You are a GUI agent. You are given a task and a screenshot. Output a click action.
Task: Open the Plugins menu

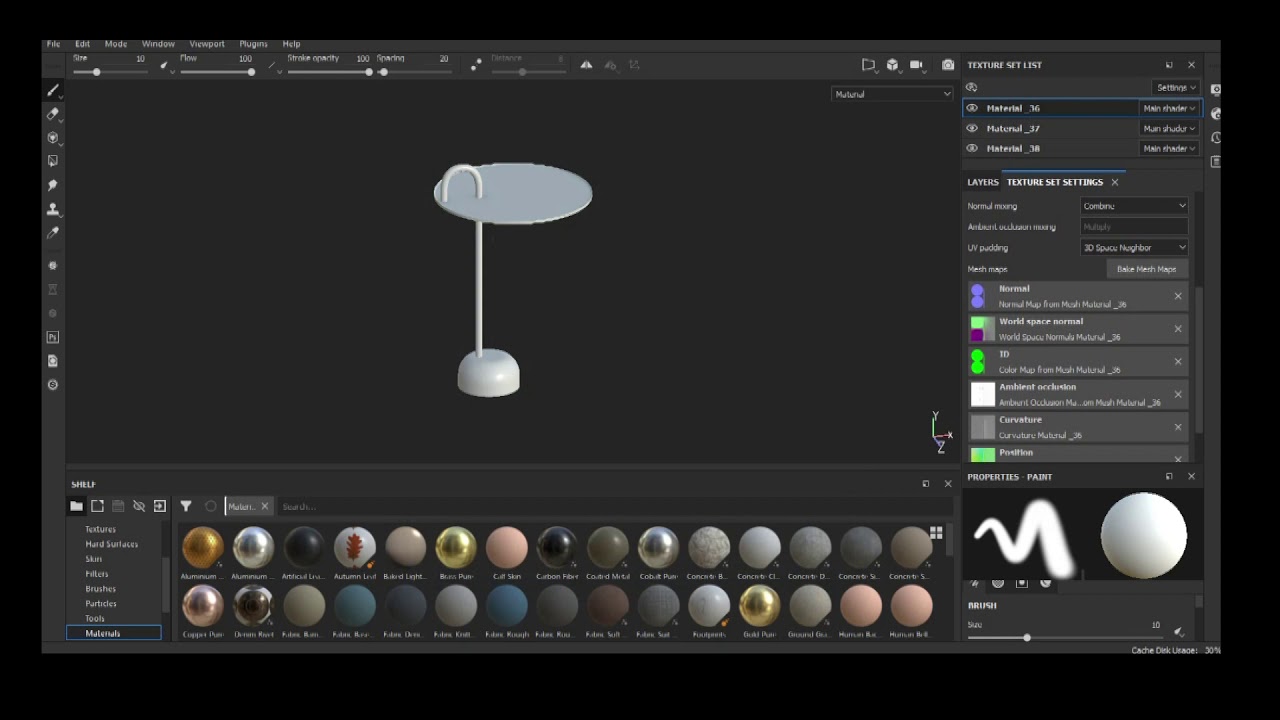tap(253, 44)
